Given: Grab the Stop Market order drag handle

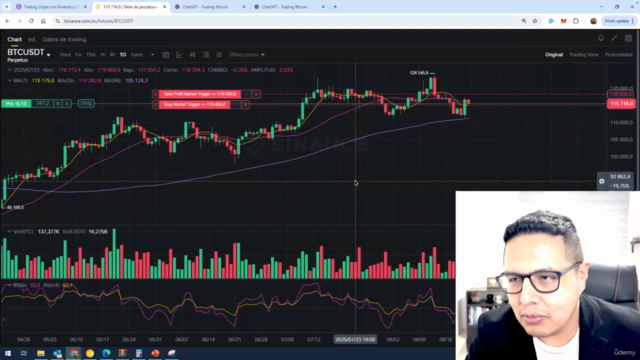Looking at the screenshot, I should [x=155, y=105].
